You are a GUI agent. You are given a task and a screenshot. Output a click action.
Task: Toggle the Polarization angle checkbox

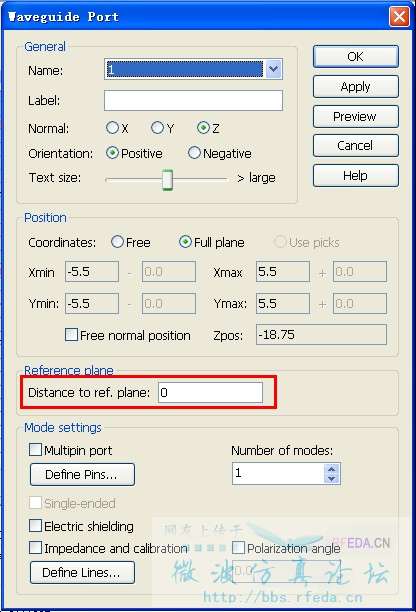(x=238, y=547)
